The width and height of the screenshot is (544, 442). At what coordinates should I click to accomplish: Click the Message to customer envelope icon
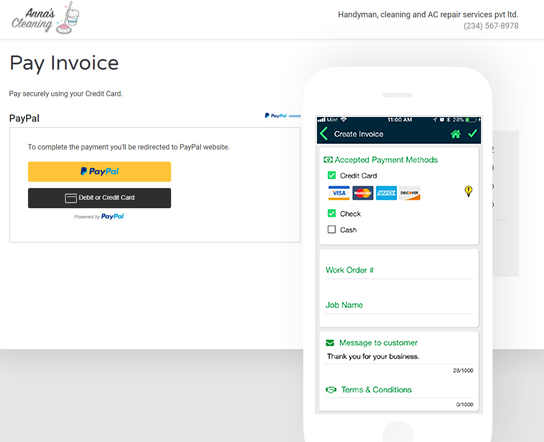pyautogui.click(x=330, y=343)
